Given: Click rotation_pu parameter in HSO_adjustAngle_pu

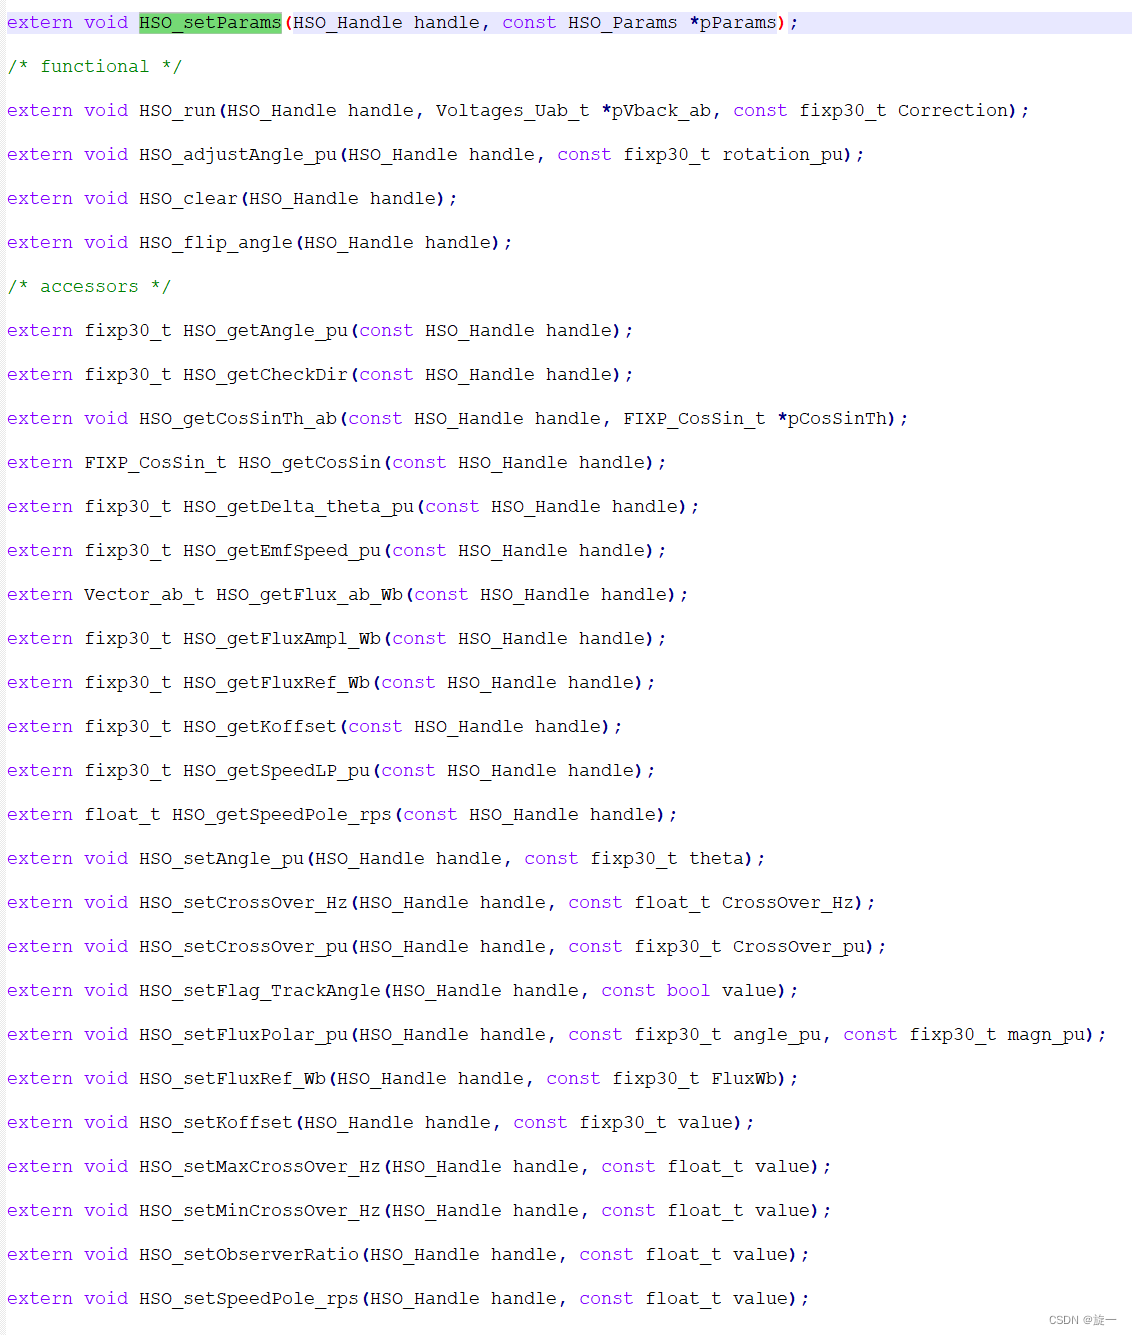Looking at the screenshot, I should tap(783, 154).
